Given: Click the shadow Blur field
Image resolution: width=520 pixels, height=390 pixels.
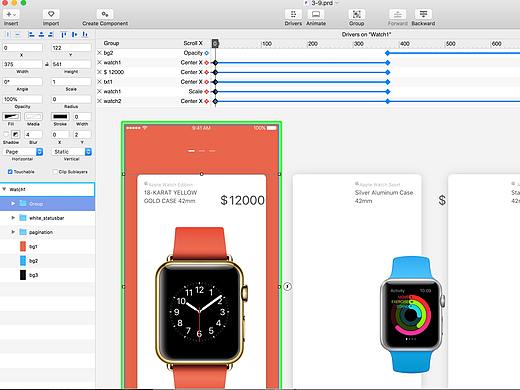Looking at the screenshot, I should tap(33, 134).
